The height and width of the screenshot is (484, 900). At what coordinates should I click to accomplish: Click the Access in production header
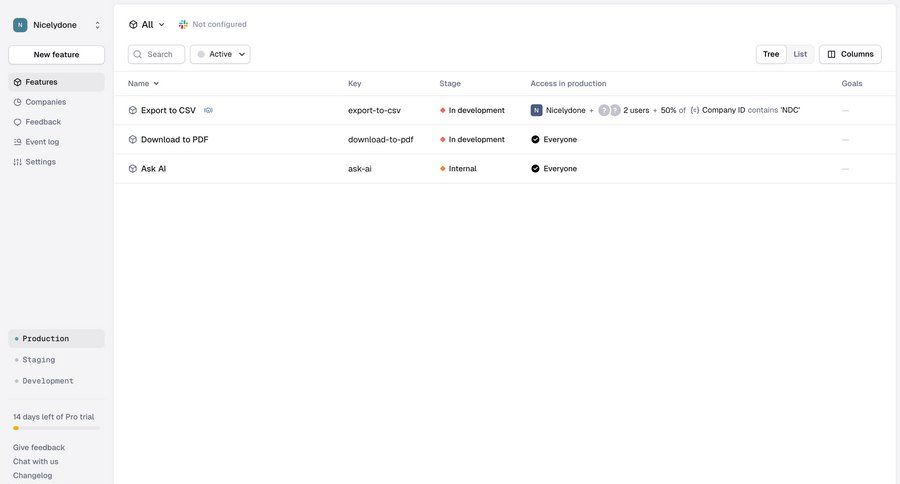568,84
